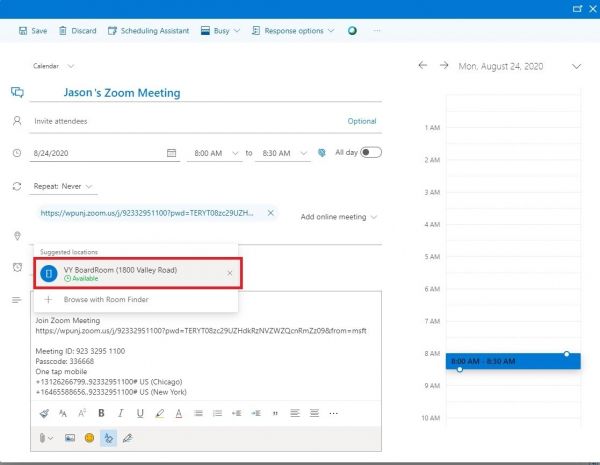The height and width of the screenshot is (465, 600).
Task: Click the date picker calendar icon
Action: tap(171, 153)
